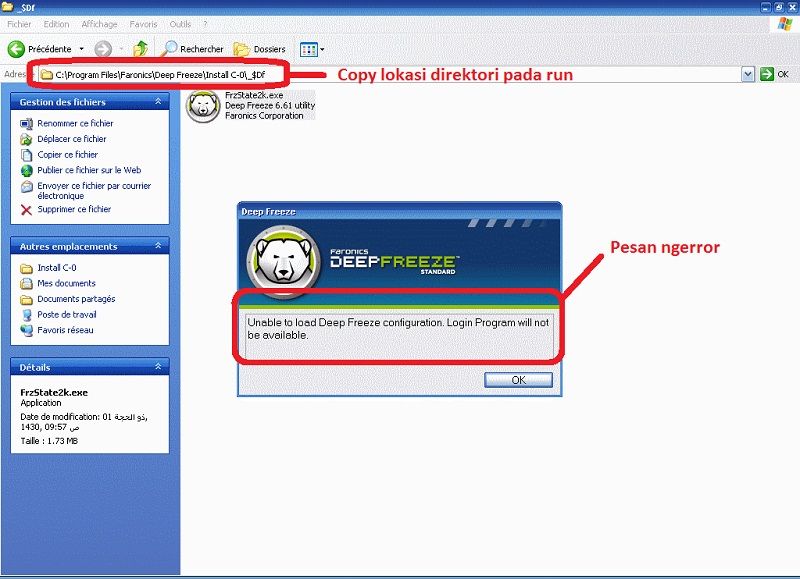Open the Favoris menu
The width and height of the screenshot is (800, 579).
click(x=143, y=24)
